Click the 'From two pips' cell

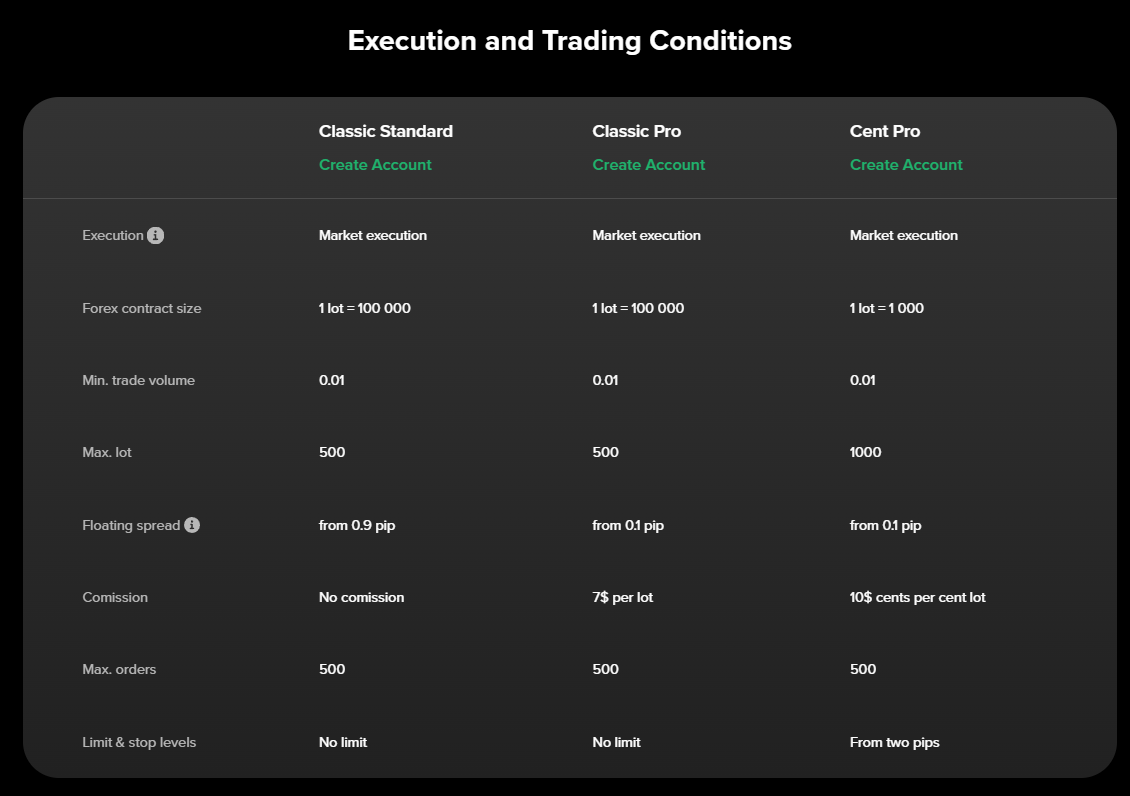point(894,742)
